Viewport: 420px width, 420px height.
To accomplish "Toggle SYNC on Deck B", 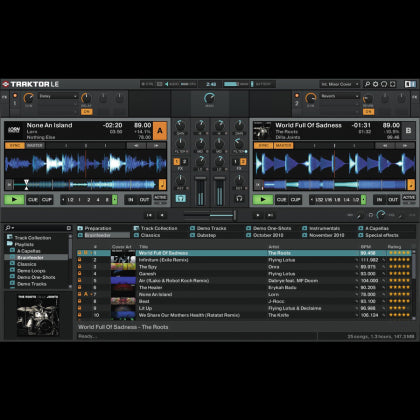I will pyautogui.click(x=263, y=146).
